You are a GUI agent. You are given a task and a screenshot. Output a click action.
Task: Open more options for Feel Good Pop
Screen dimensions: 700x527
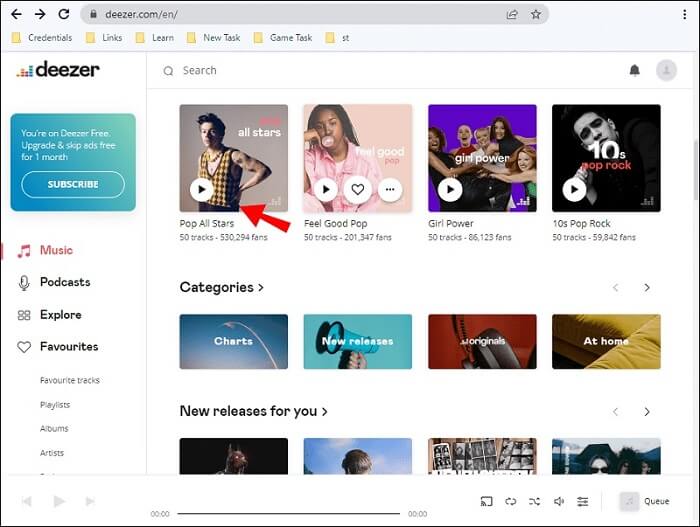click(390, 189)
